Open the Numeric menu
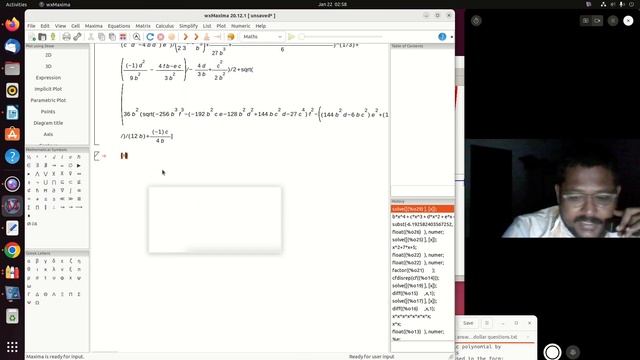This screenshot has width=640, height=360. [x=240, y=26]
